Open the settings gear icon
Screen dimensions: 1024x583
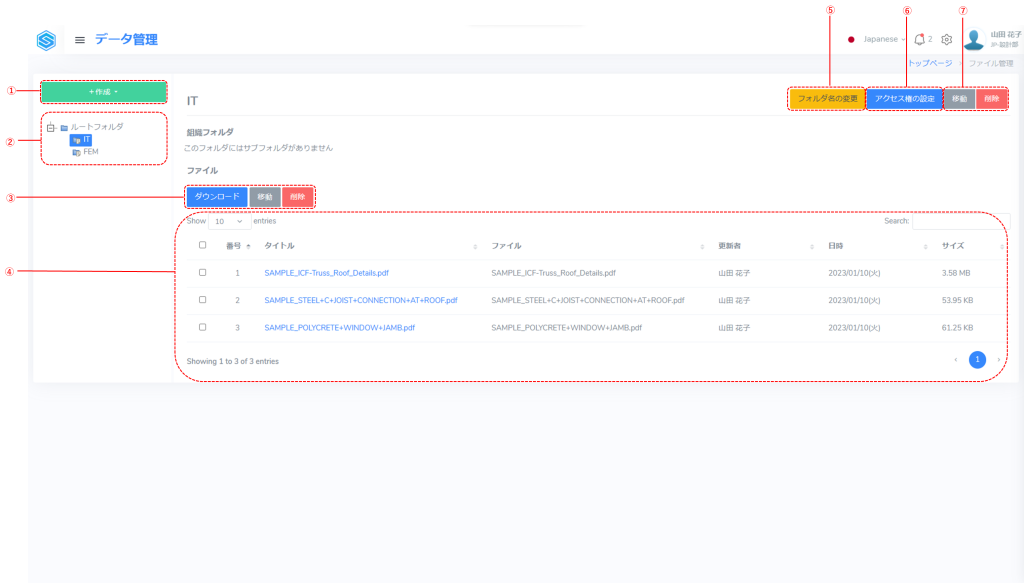(946, 40)
